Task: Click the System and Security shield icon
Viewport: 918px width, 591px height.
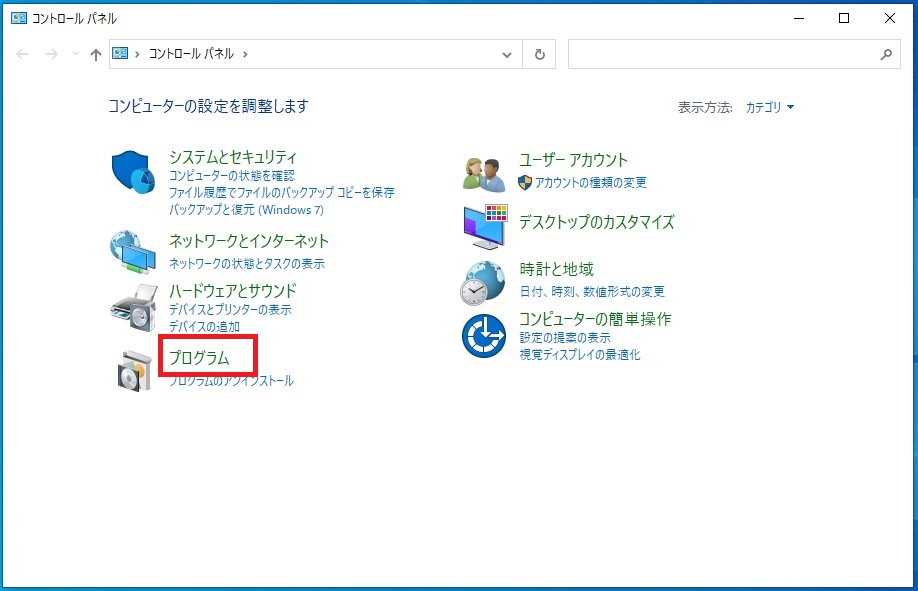Action: click(132, 172)
